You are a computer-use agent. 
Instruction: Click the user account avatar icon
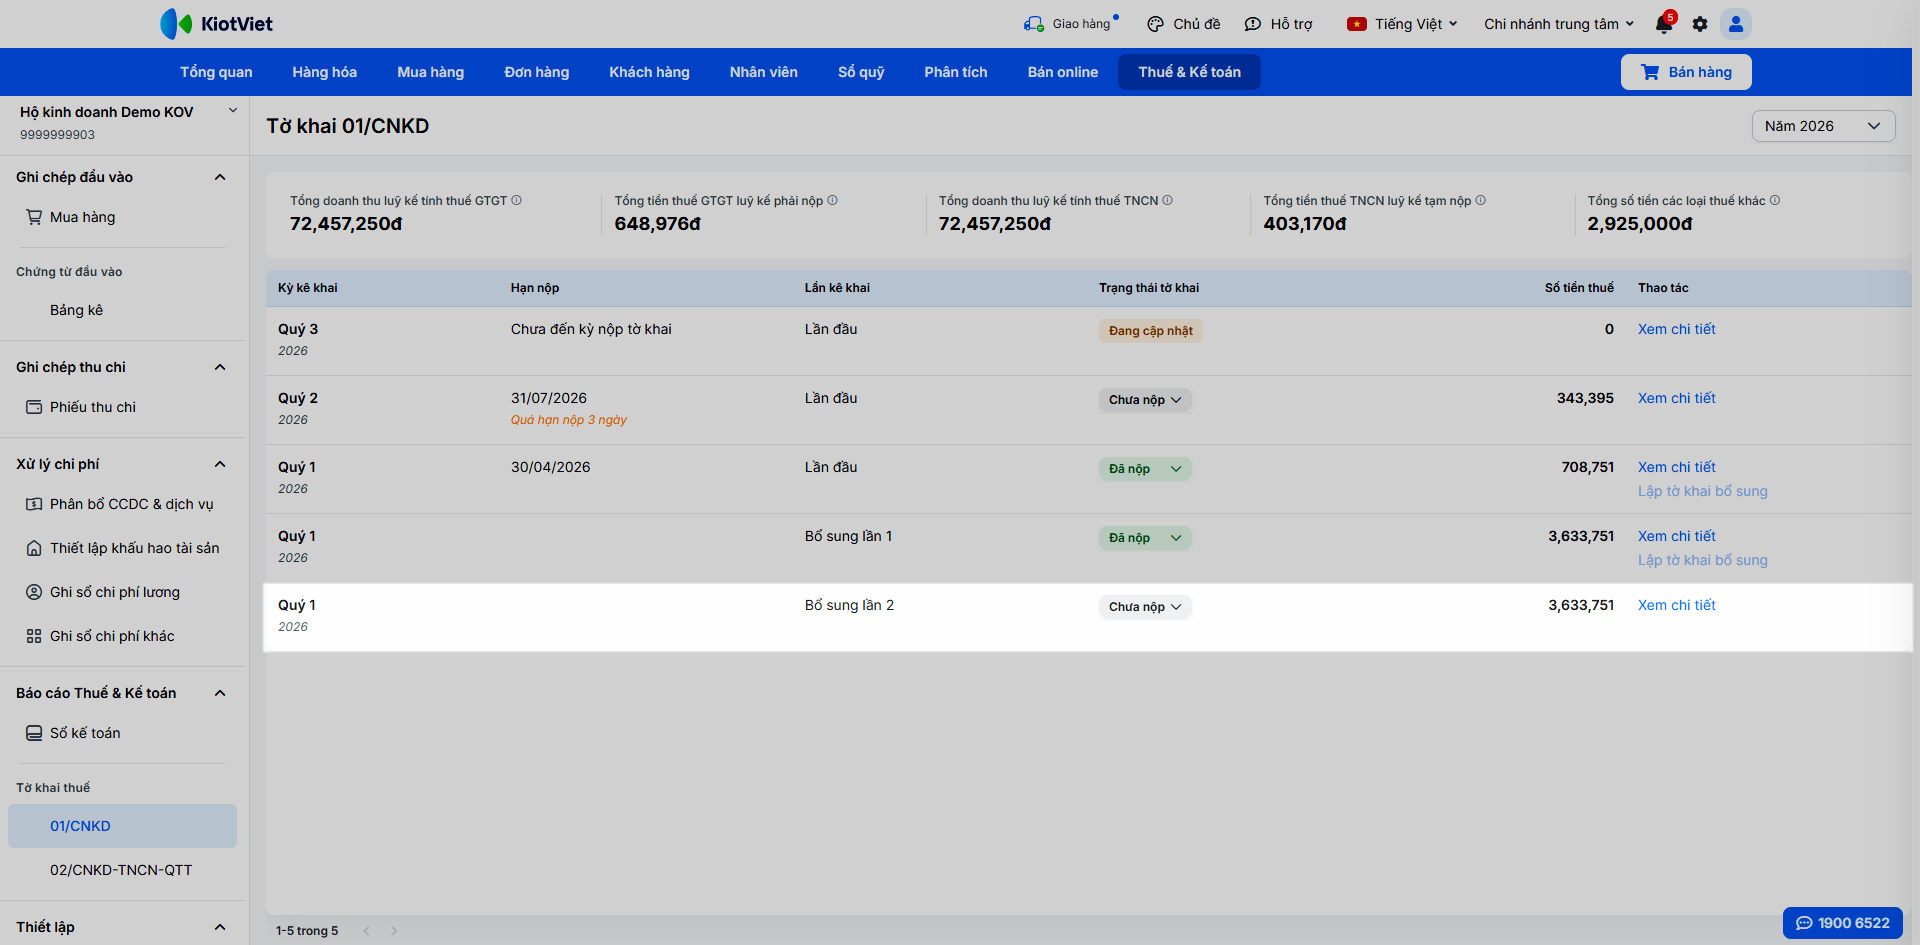pyautogui.click(x=1736, y=24)
